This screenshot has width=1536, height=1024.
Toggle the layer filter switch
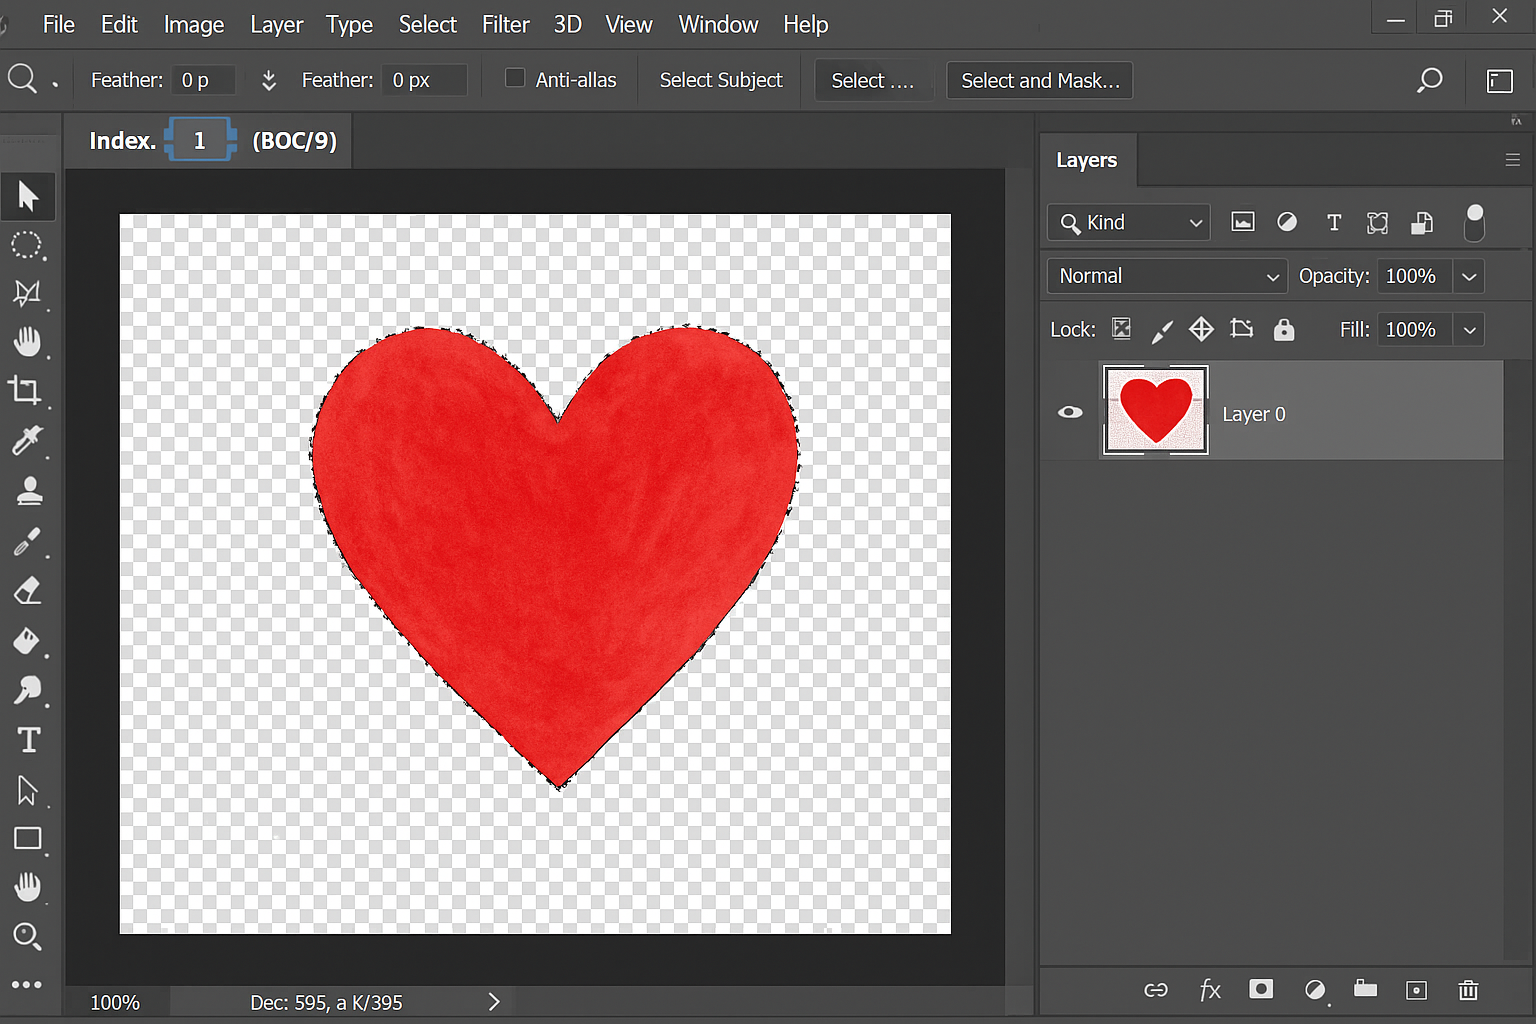click(x=1474, y=222)
